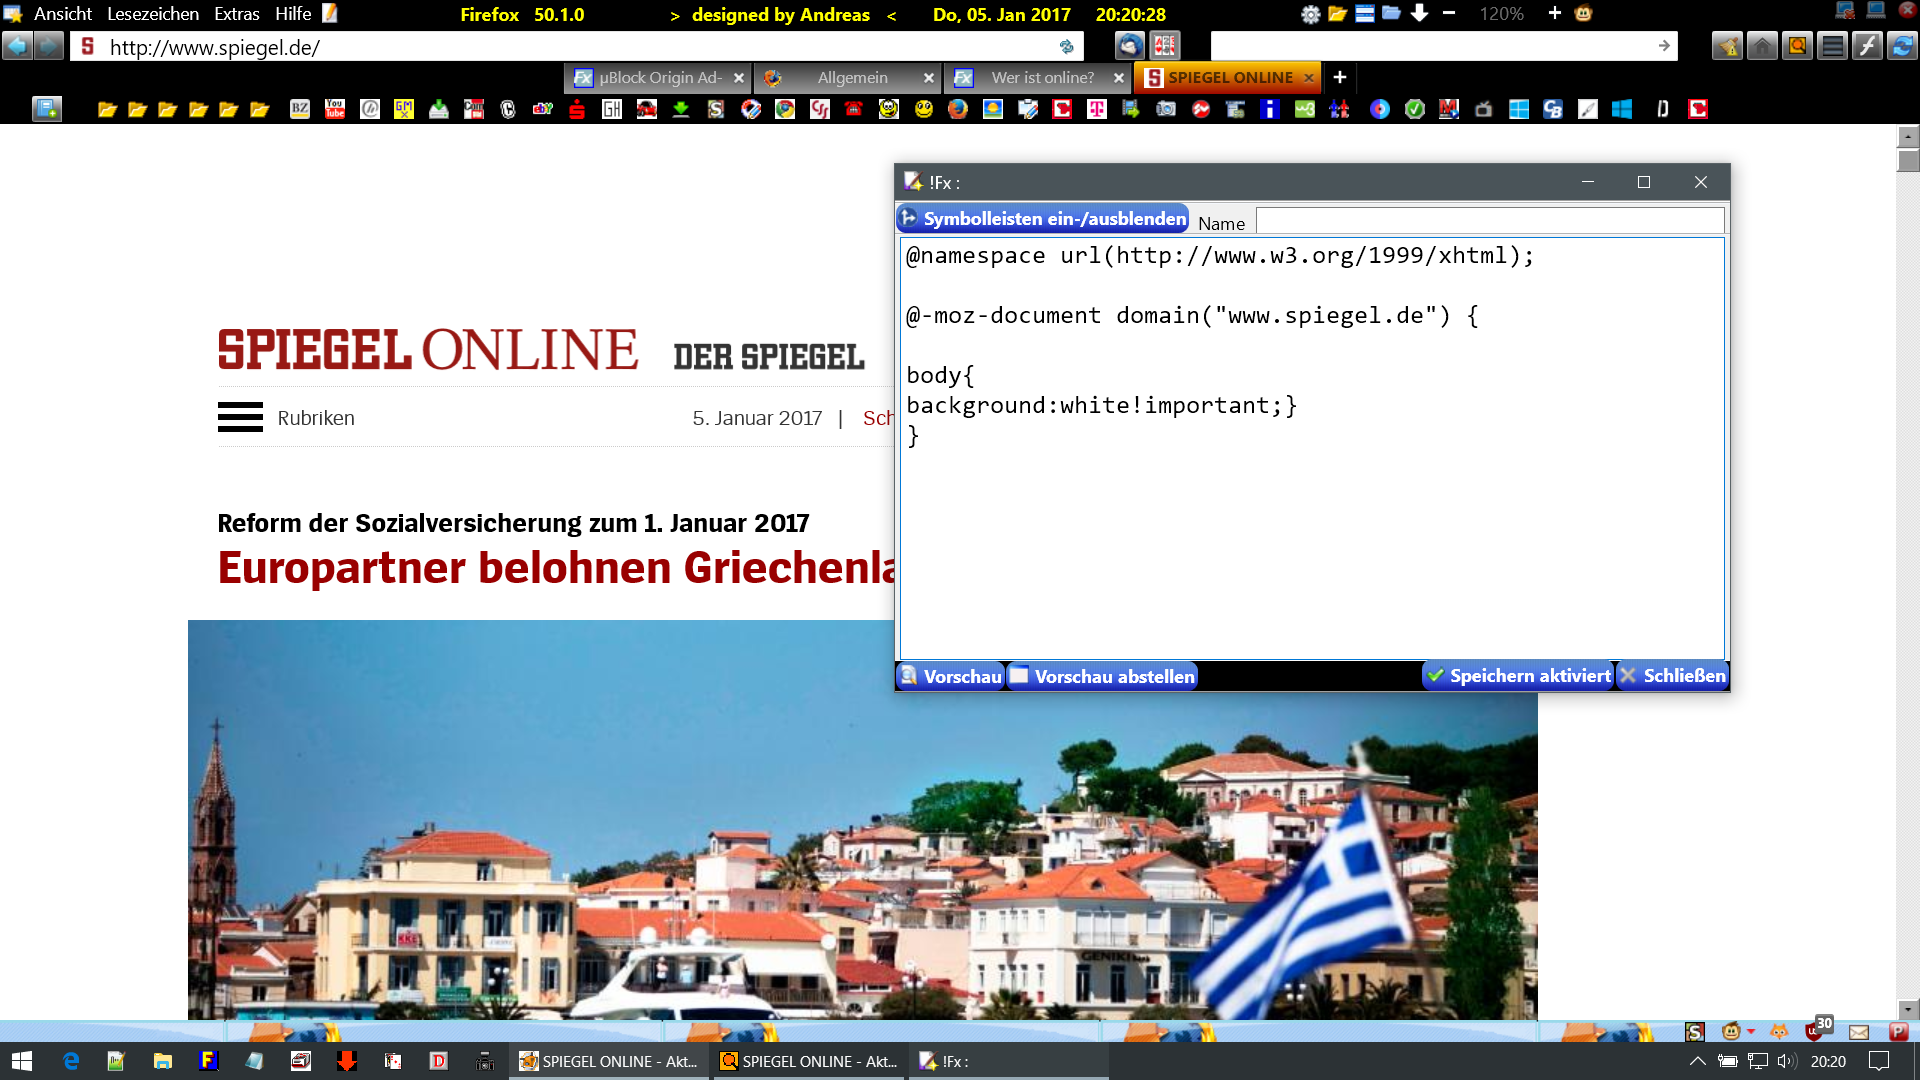Viewport: 1920px width, 1080px height.
Task: Open the Lesezeichen menu
Action: coord(152,14)
